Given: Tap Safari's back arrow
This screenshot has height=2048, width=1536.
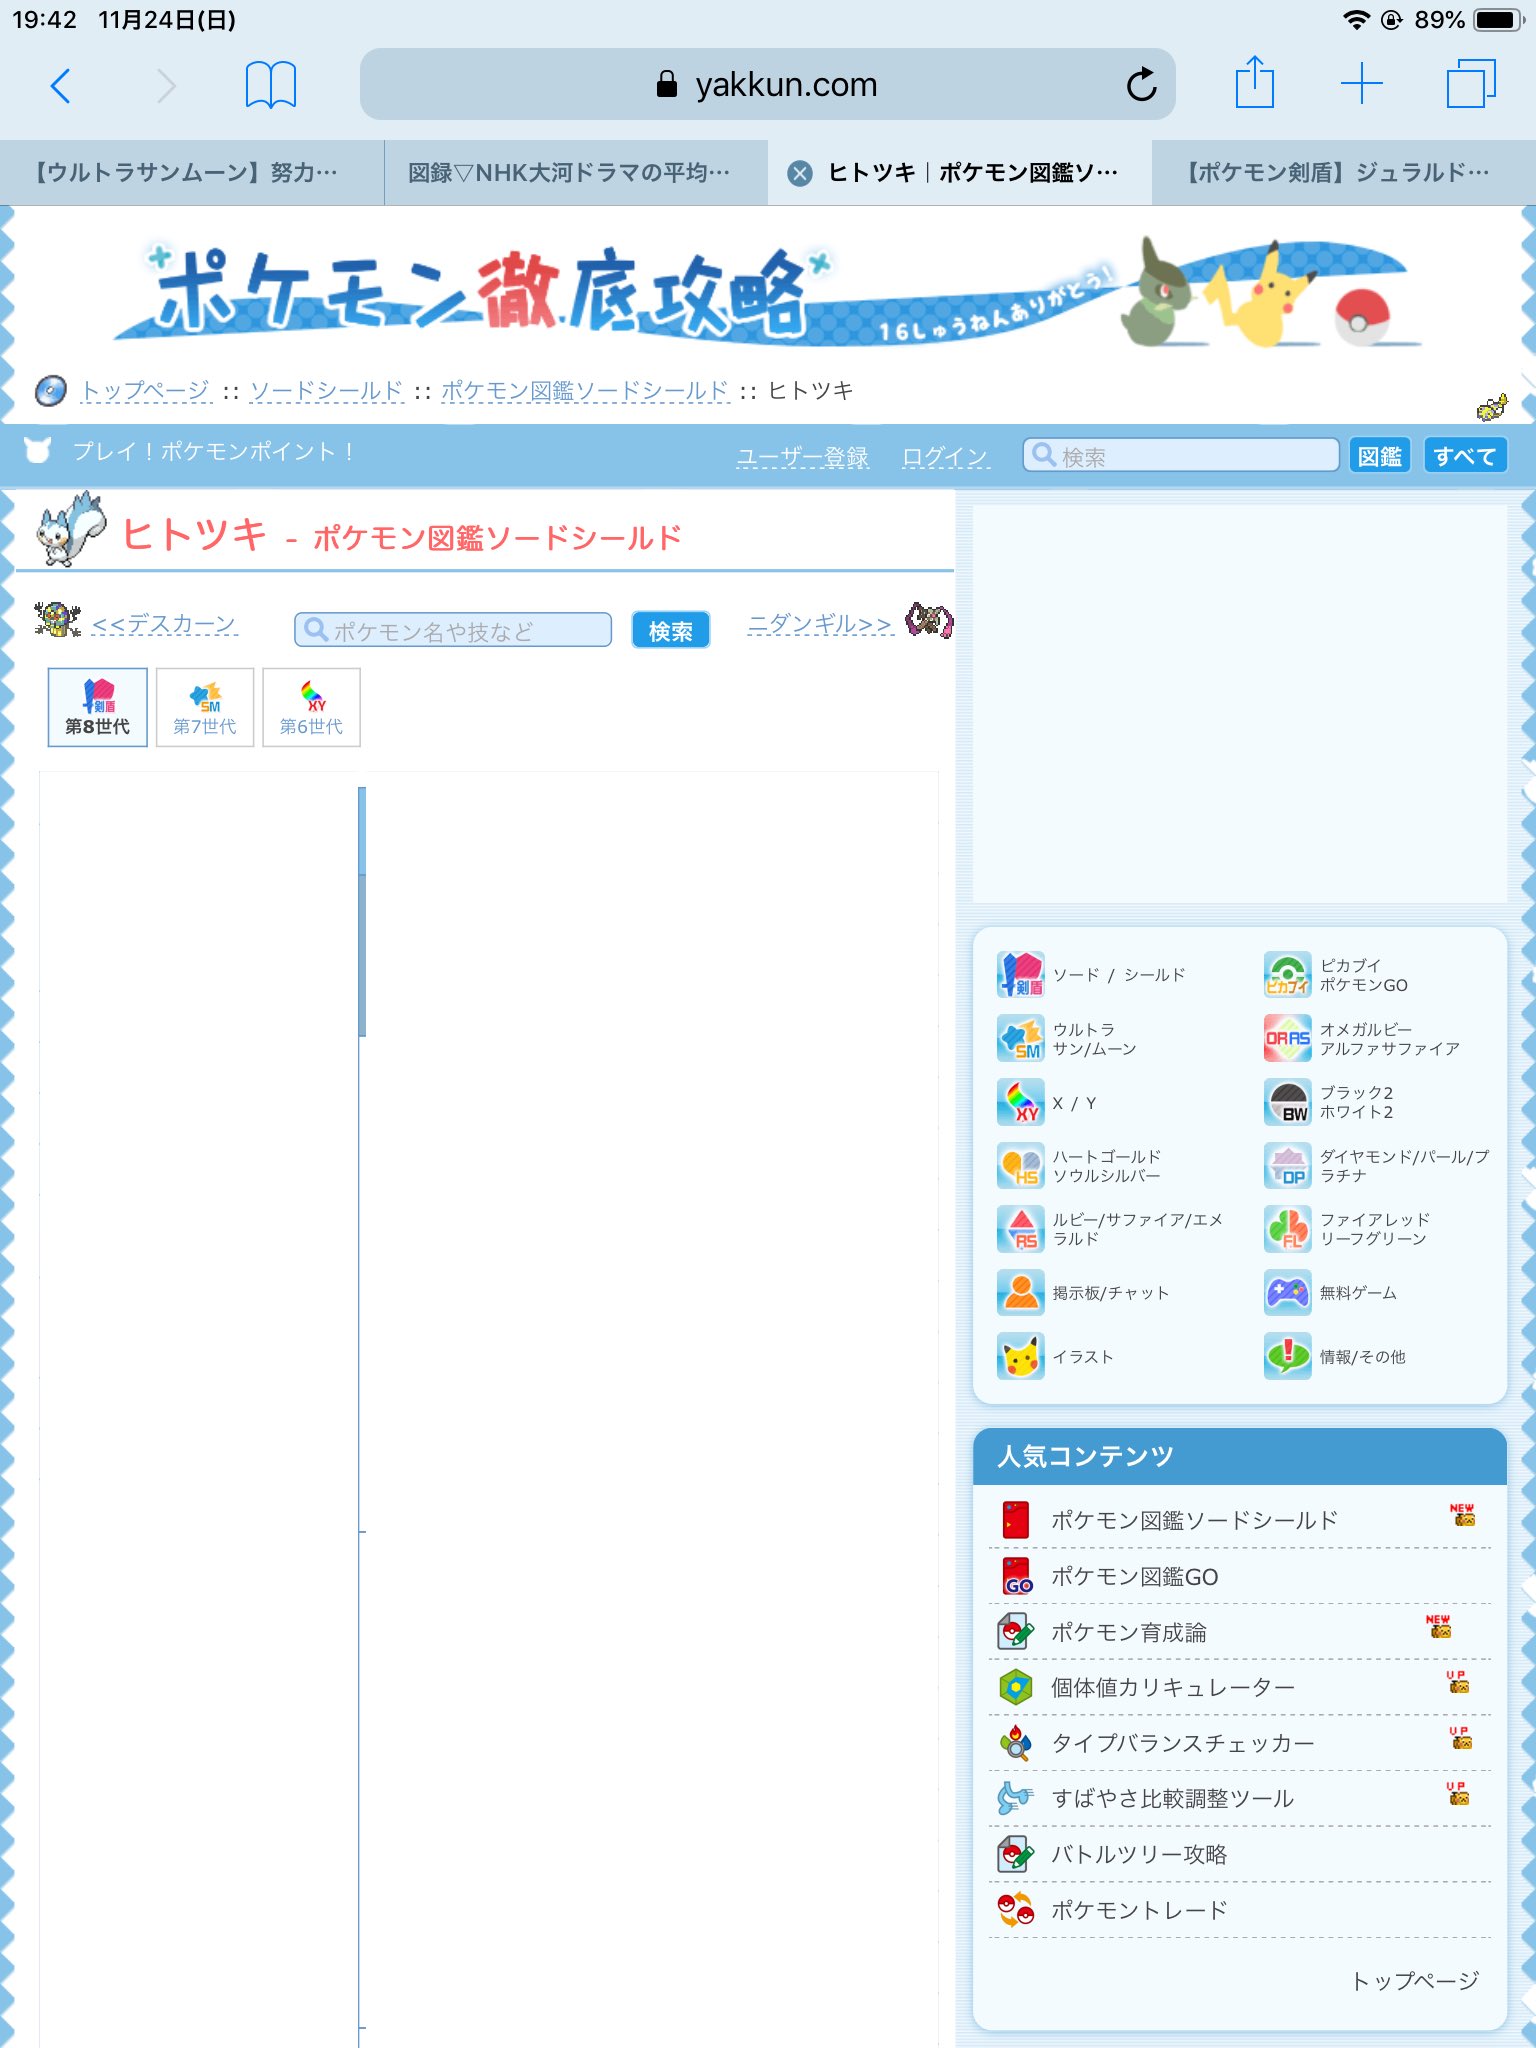Looking at the screenshot, I should click(61, 86).
